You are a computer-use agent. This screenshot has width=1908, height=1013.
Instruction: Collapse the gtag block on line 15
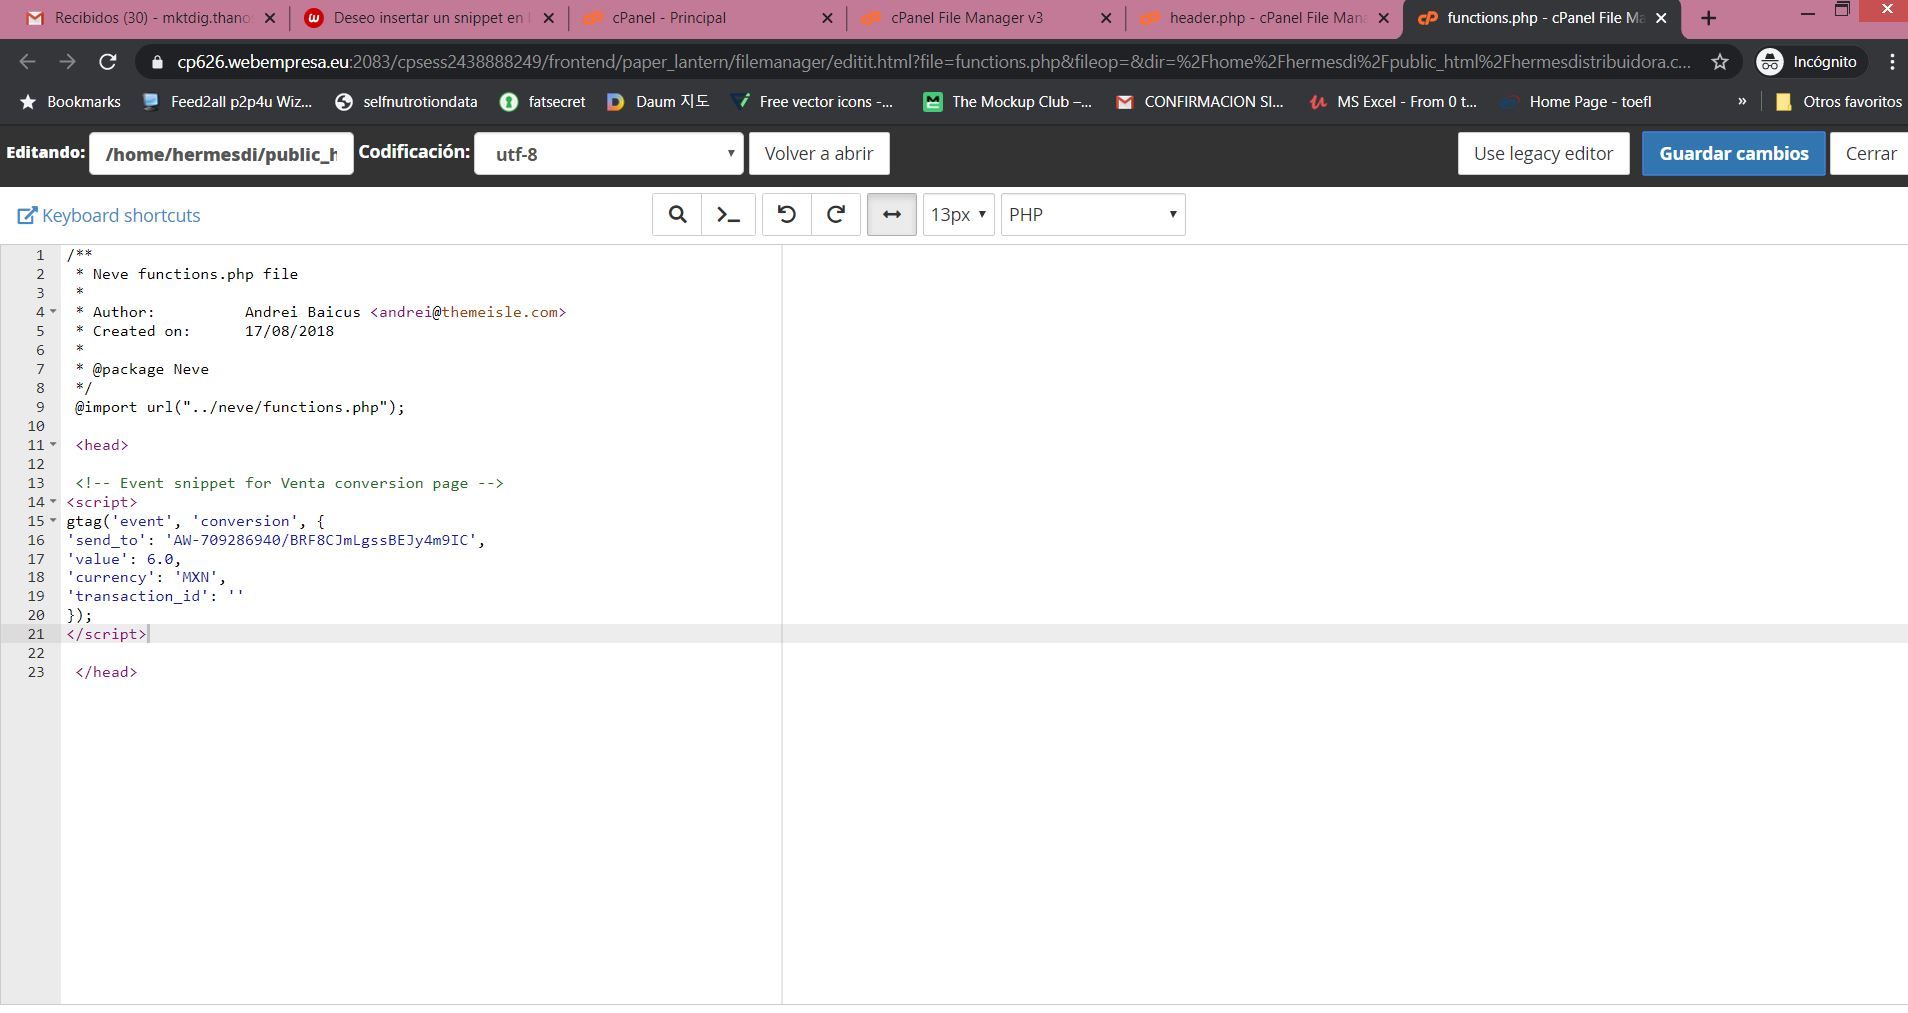coord(53,521)
